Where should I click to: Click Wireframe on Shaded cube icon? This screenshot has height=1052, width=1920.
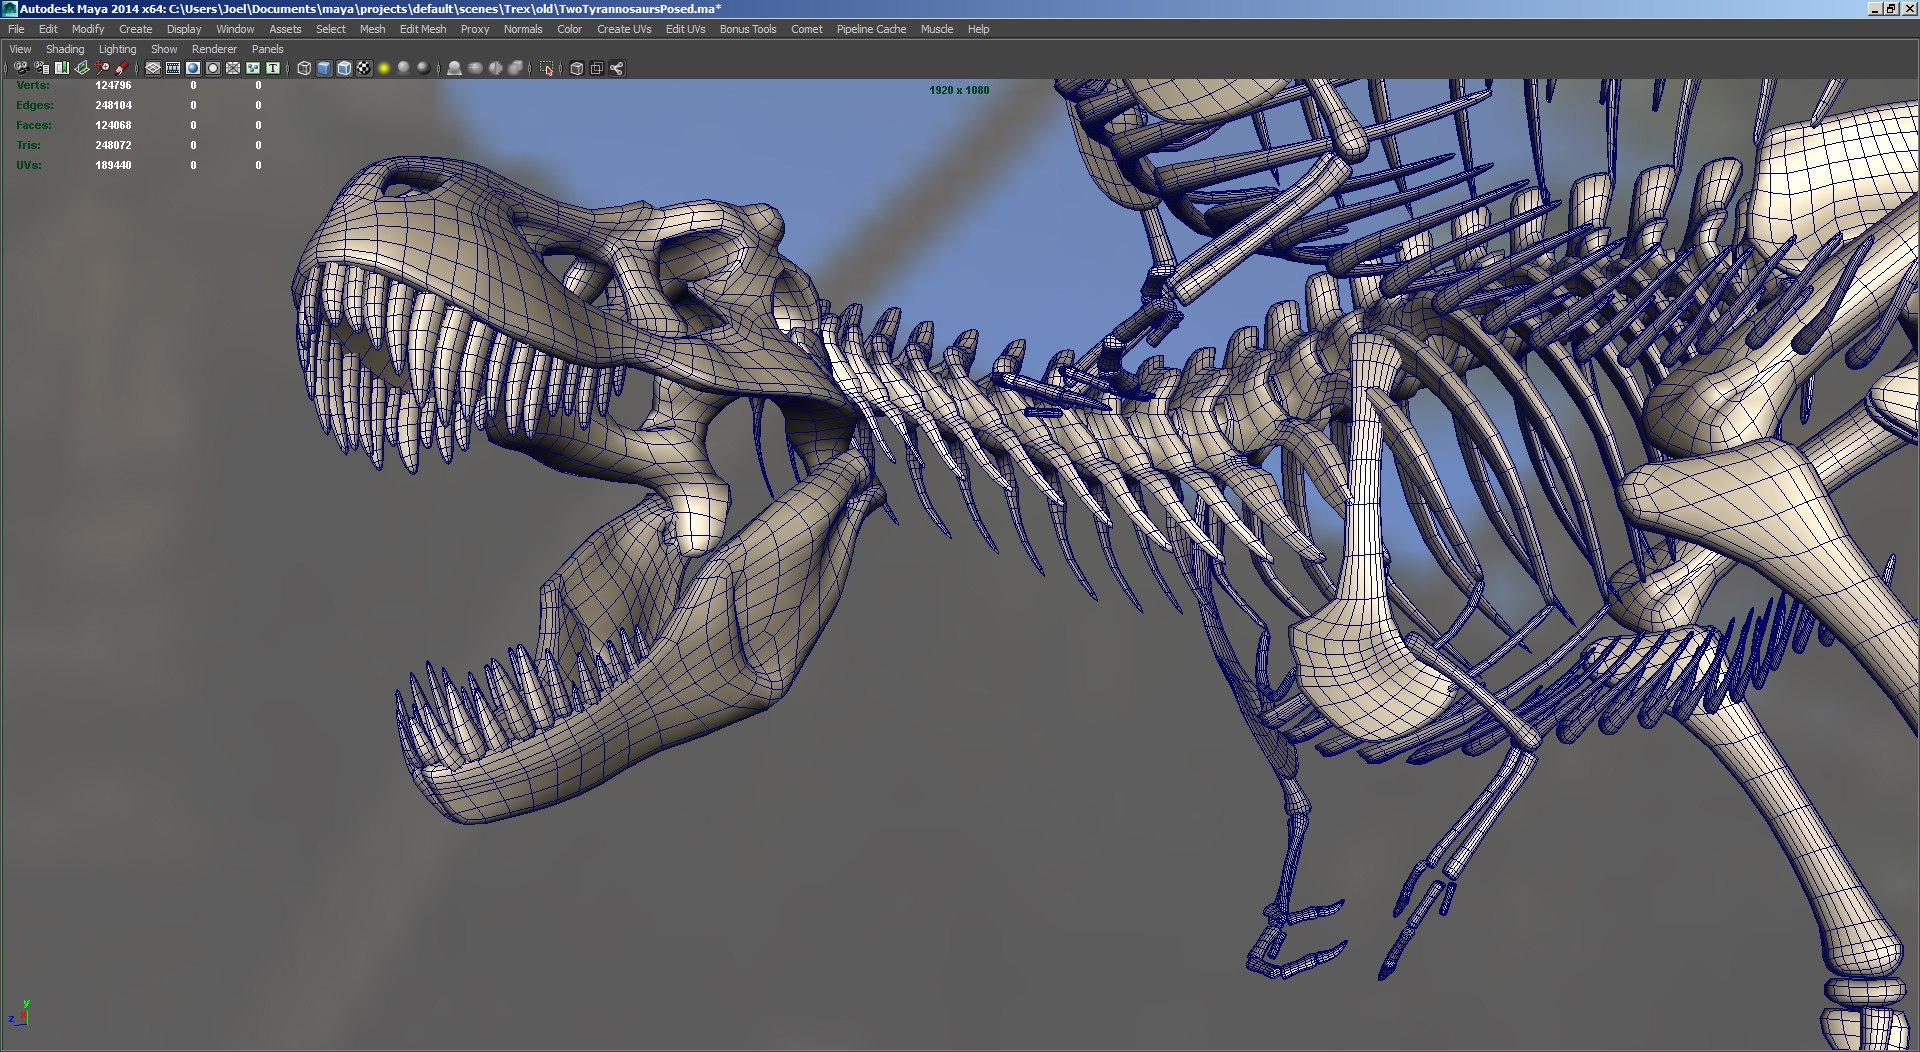pyautogui.click(x=344, y=68)
